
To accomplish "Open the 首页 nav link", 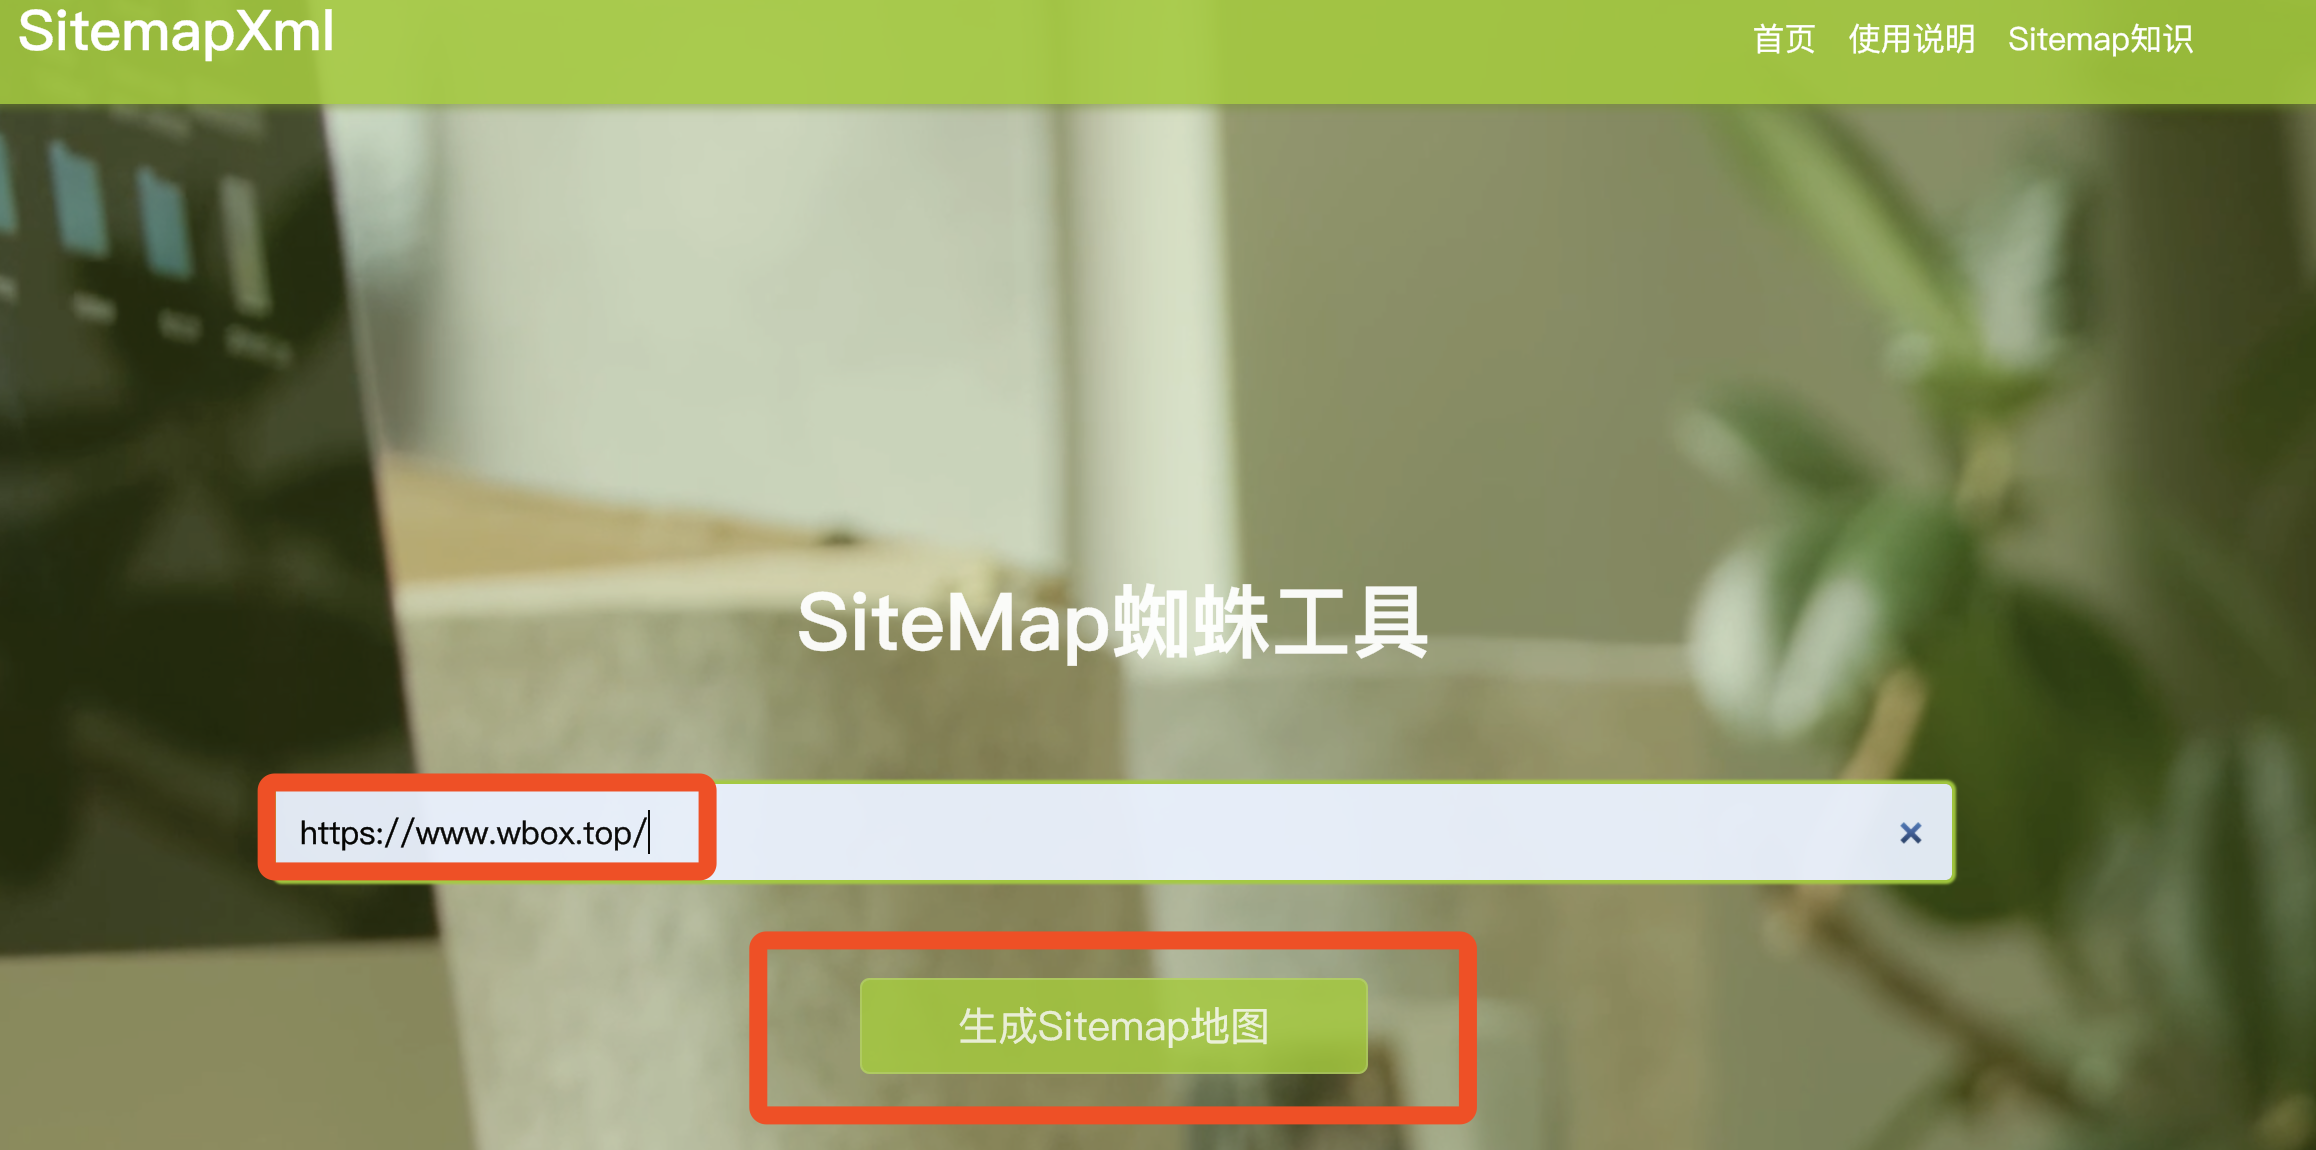I will tap(1783, 39).
